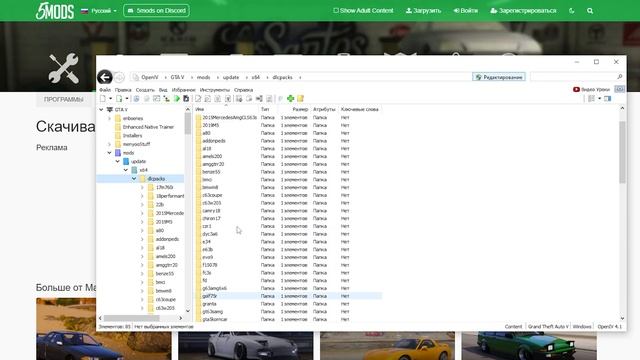
Task: Toggle dark mode with moon icon
Action: (x=571, y=11)
